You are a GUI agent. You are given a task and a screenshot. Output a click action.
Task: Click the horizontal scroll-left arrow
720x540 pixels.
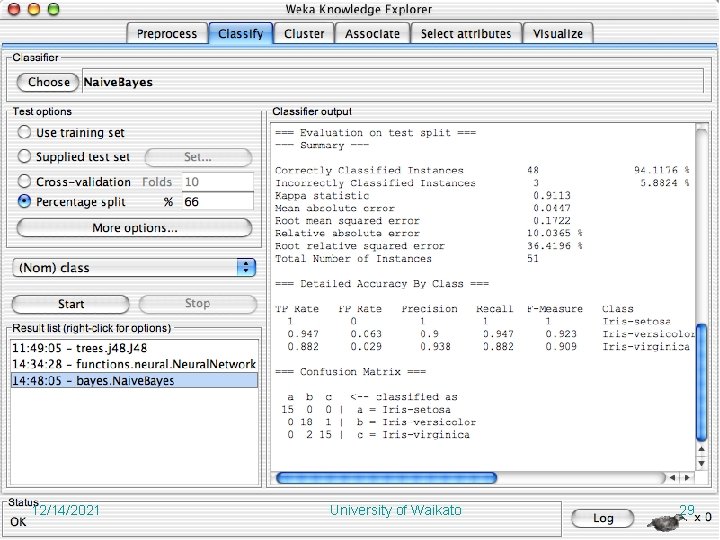(x=673, y=478)
